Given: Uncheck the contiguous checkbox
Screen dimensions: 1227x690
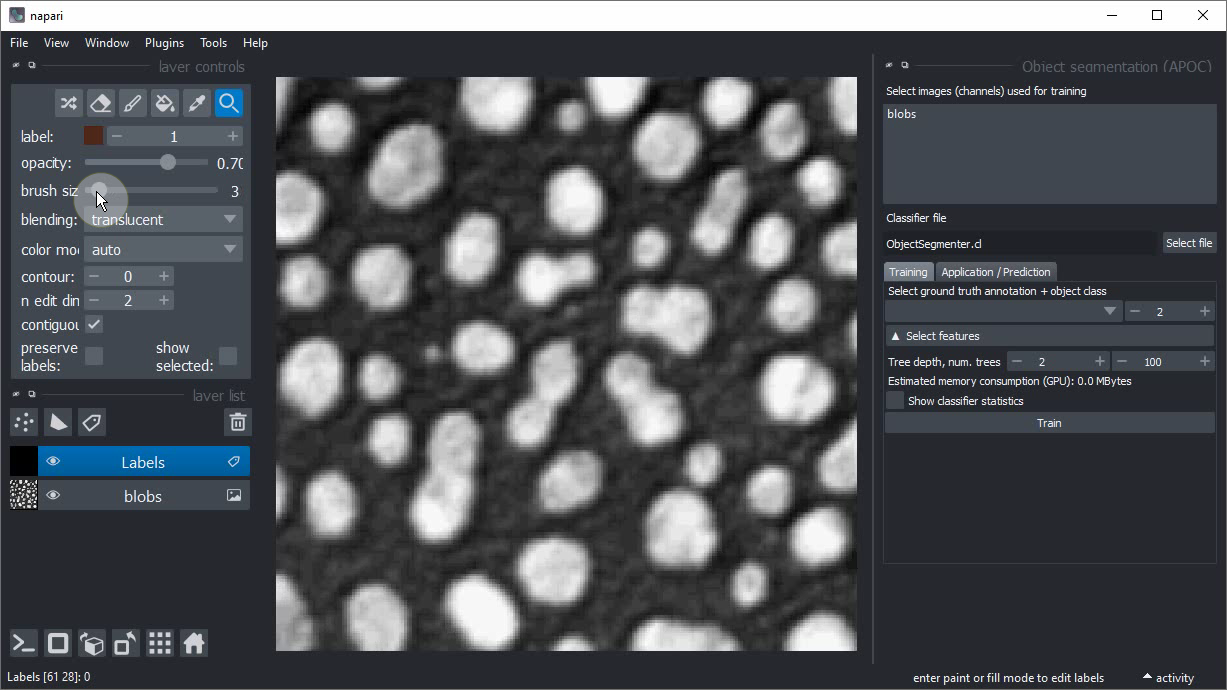Looking at the screenshot, I should pyautogui.click(x=94, y=325).
